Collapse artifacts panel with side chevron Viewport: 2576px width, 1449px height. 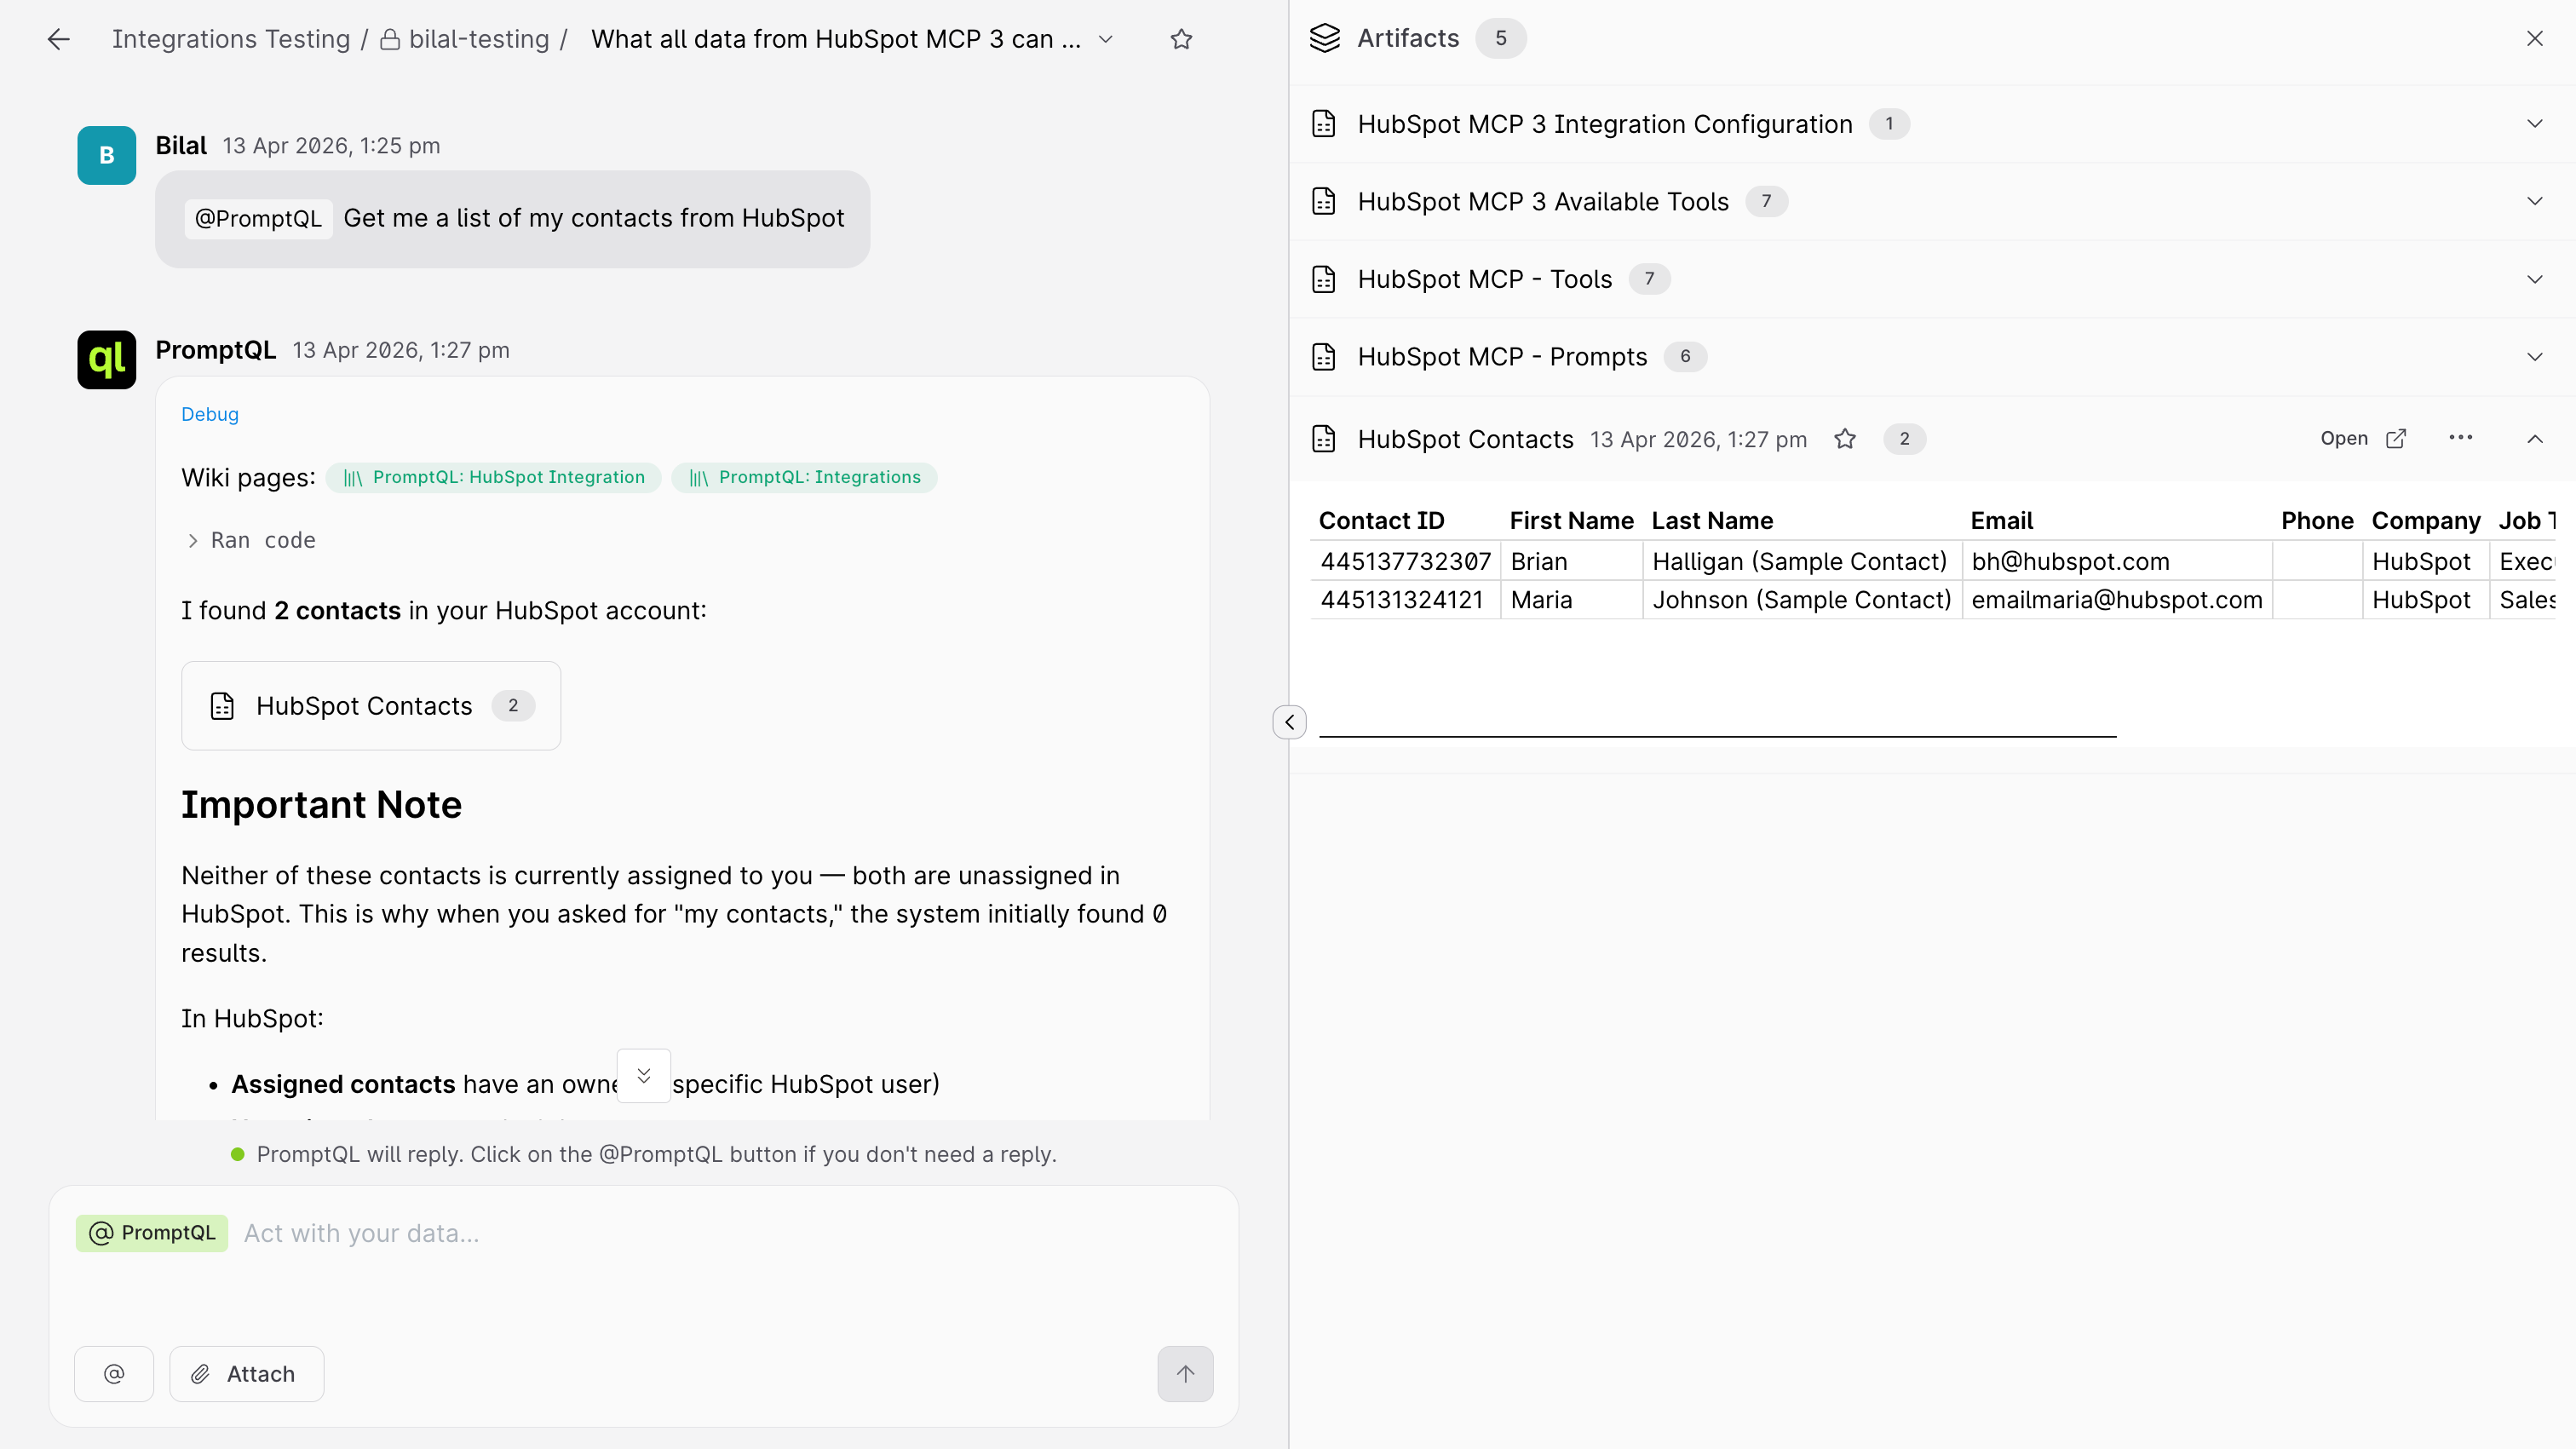(x=1290, y=722)
